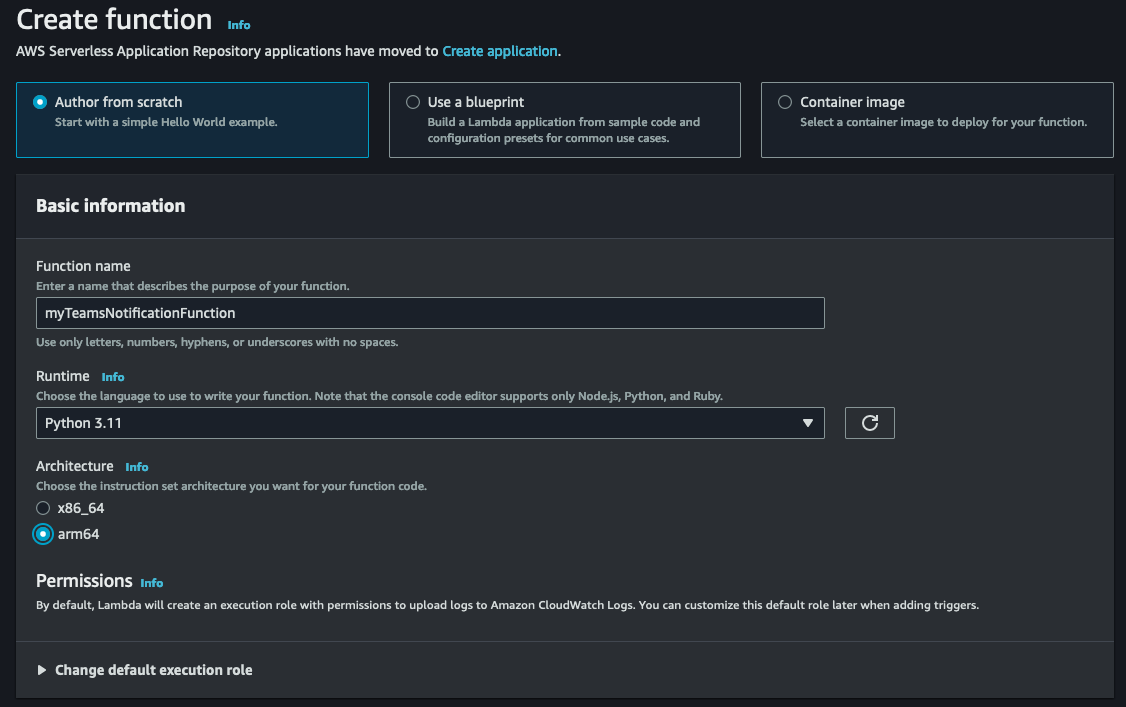Select the Use a blueprint radio button
1126x707 pixels.
[x=413, y=102]
